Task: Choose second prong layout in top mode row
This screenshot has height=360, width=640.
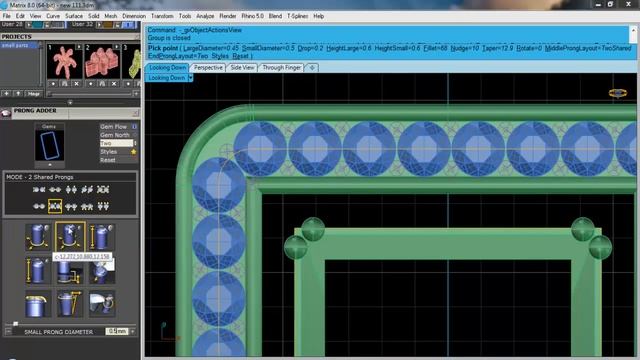Action: click(x=55, y=189)
